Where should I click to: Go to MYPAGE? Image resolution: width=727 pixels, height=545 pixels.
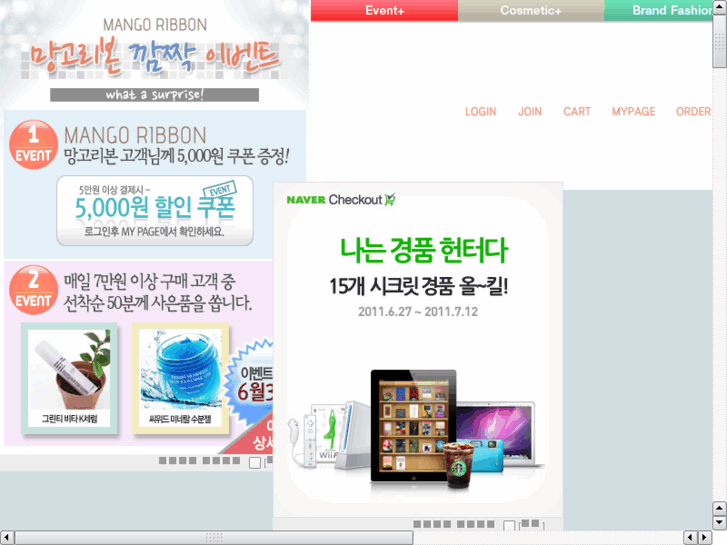pos(633,111)
